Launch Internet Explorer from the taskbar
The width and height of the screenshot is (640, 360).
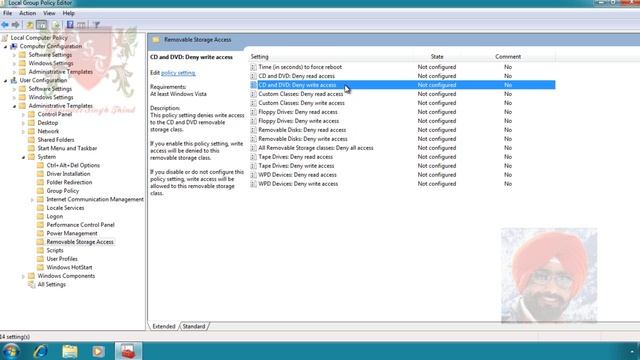[x=40, y=351]
